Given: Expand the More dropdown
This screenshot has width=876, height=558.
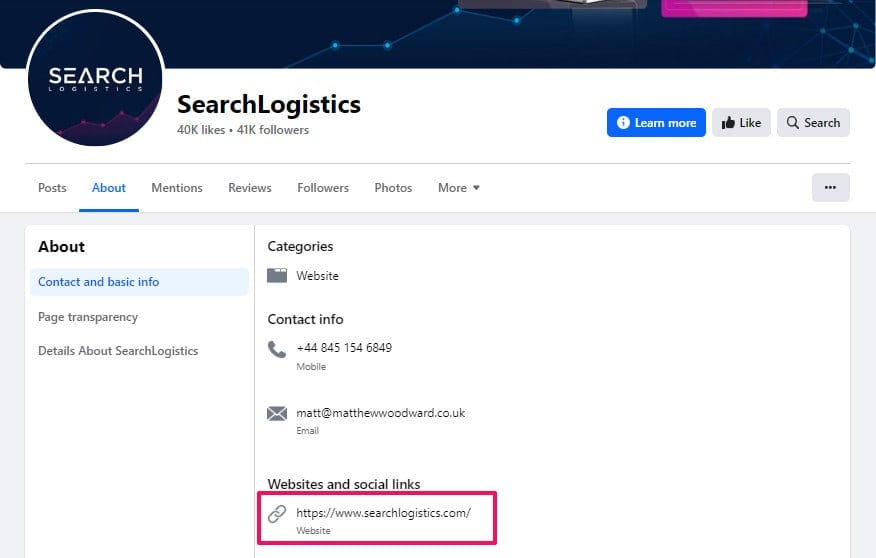Looking at the screenshot, I should 459,188.
